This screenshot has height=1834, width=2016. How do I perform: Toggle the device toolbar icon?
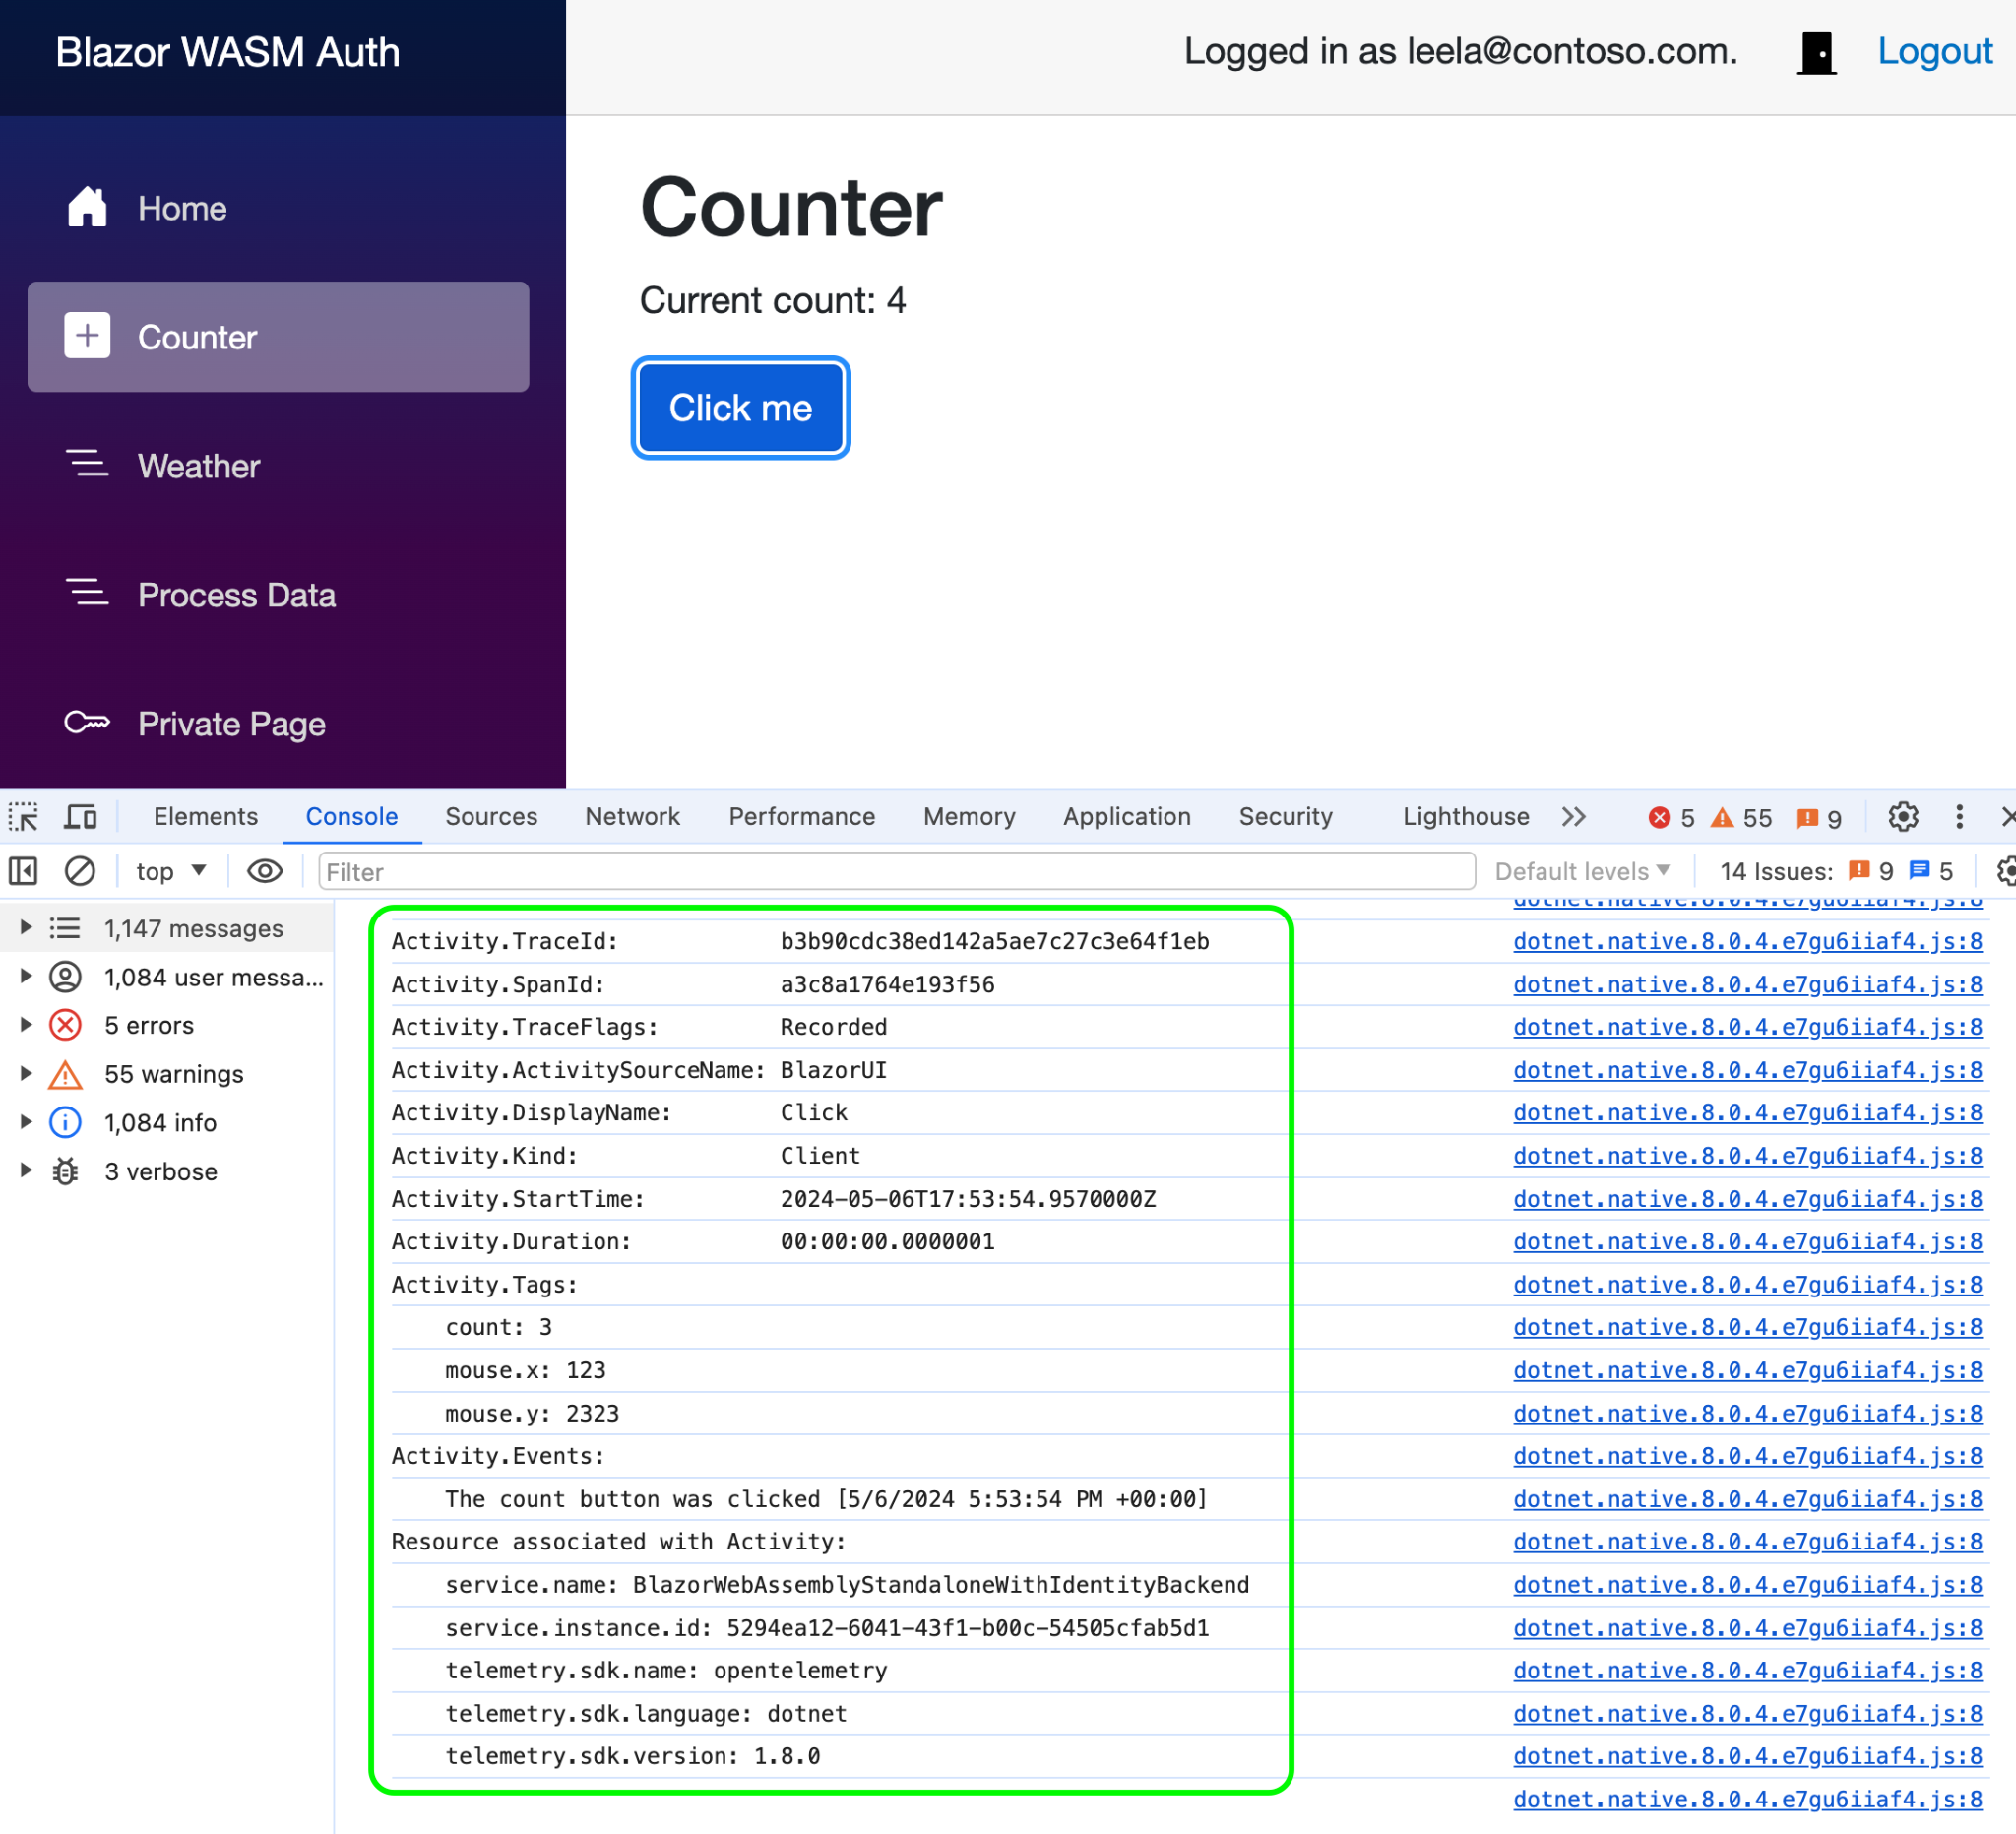80,817
